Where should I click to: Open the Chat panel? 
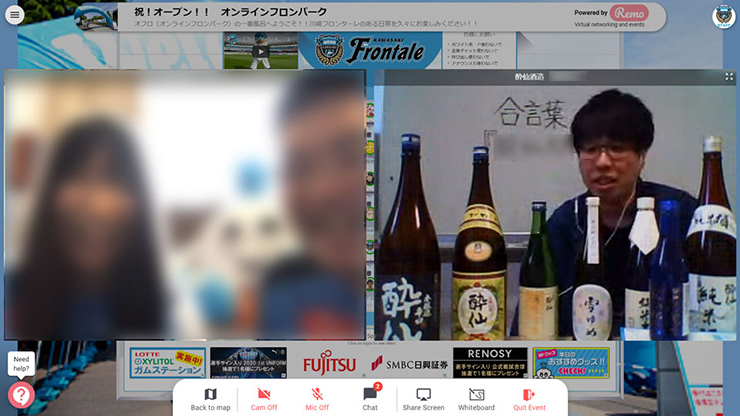point(370,399)
